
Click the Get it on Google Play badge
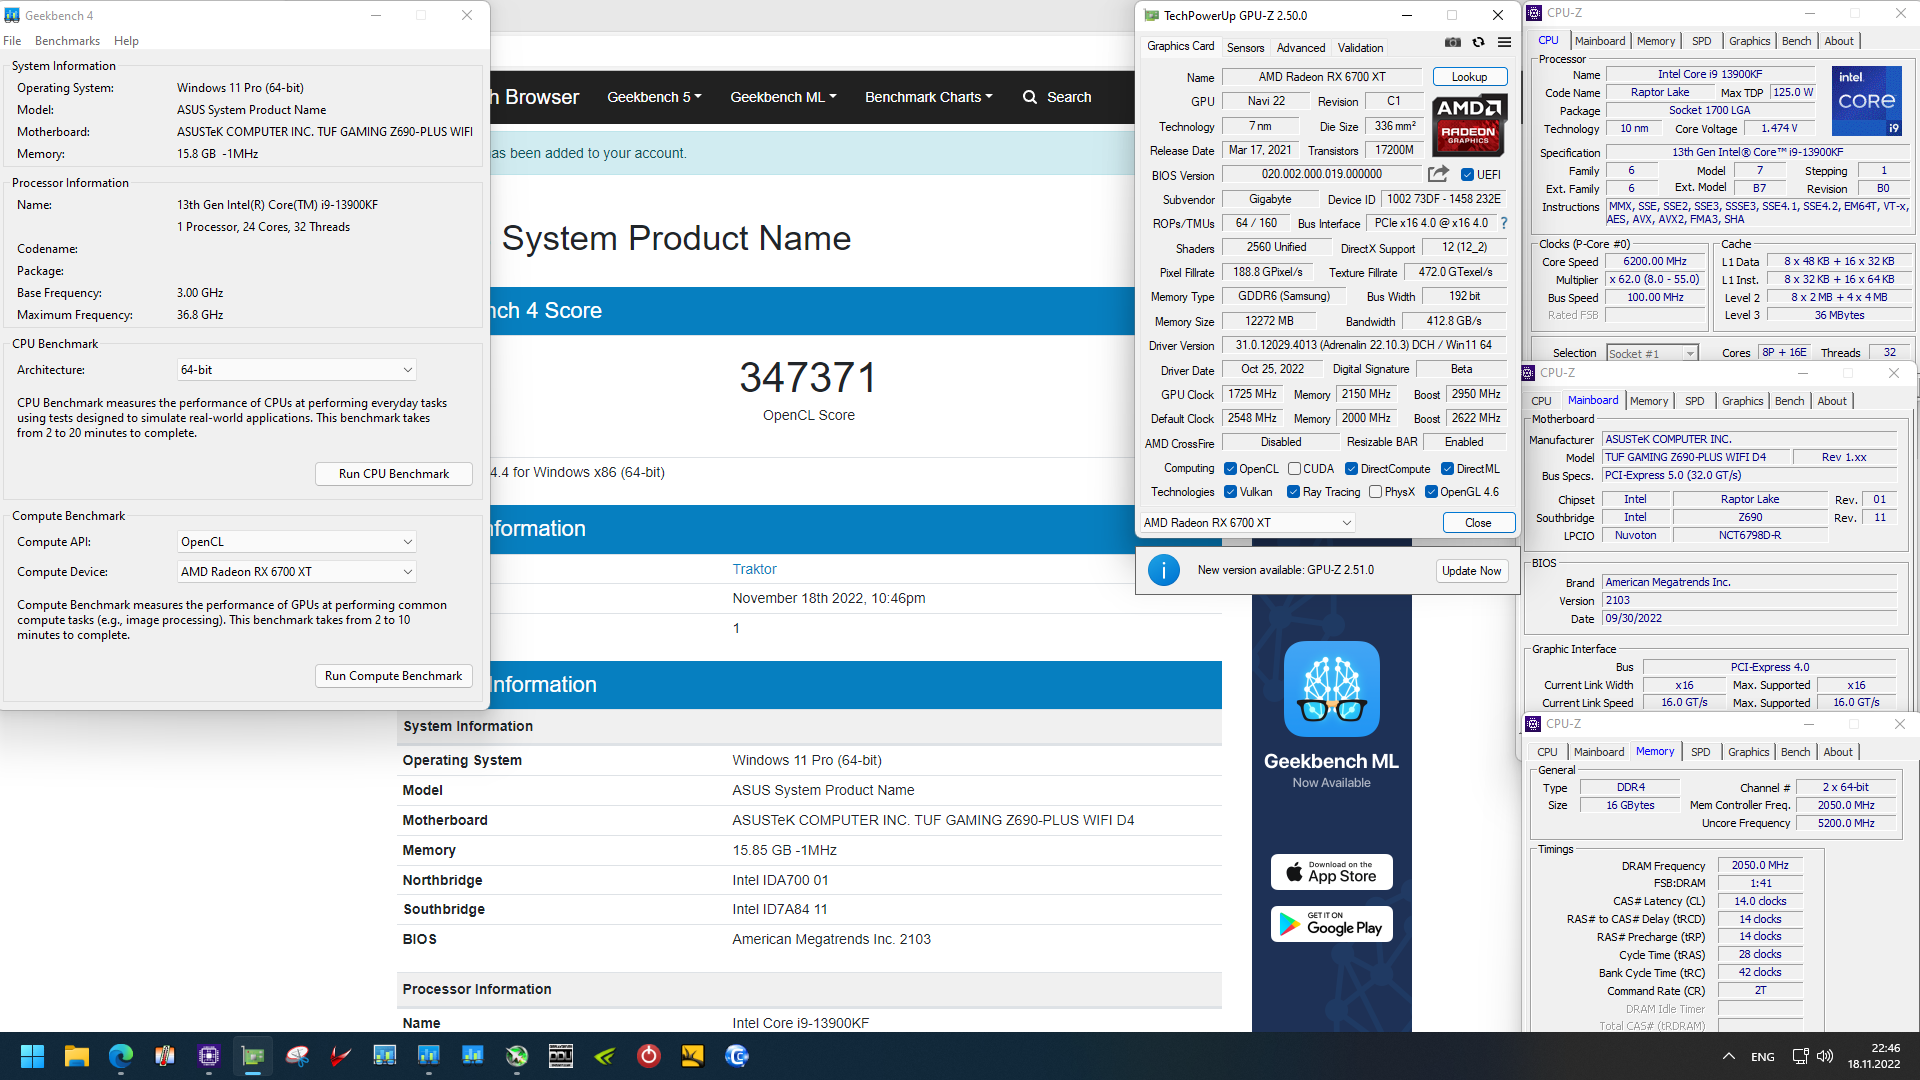point(1332,924)
